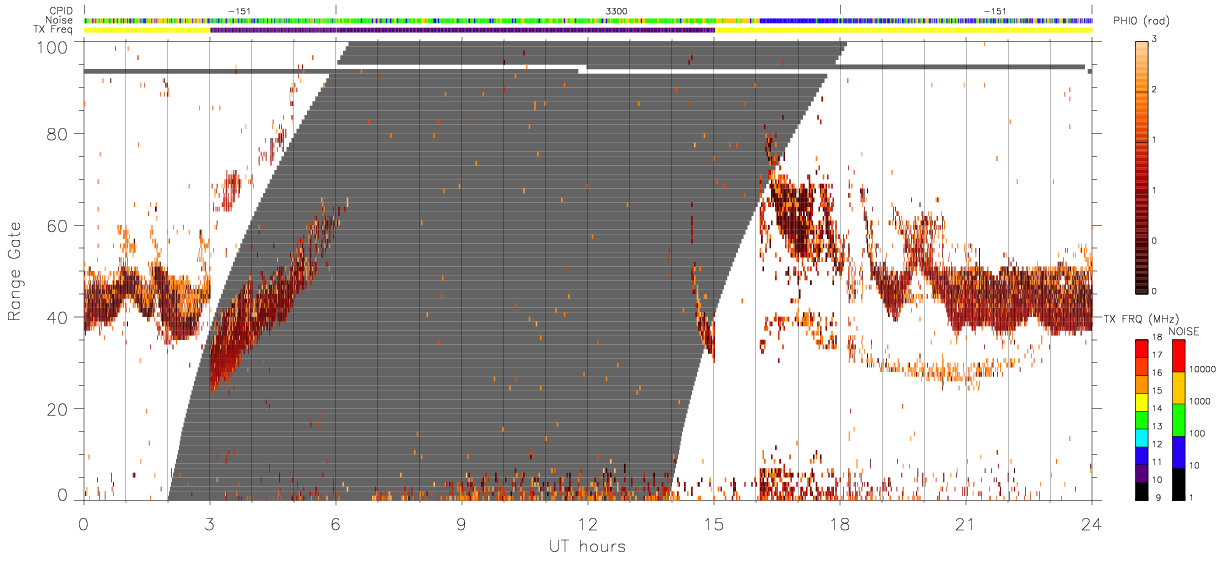Click the 'UT hours' axis label
The height and width of the screenshot is (567, 1228).
587,546
